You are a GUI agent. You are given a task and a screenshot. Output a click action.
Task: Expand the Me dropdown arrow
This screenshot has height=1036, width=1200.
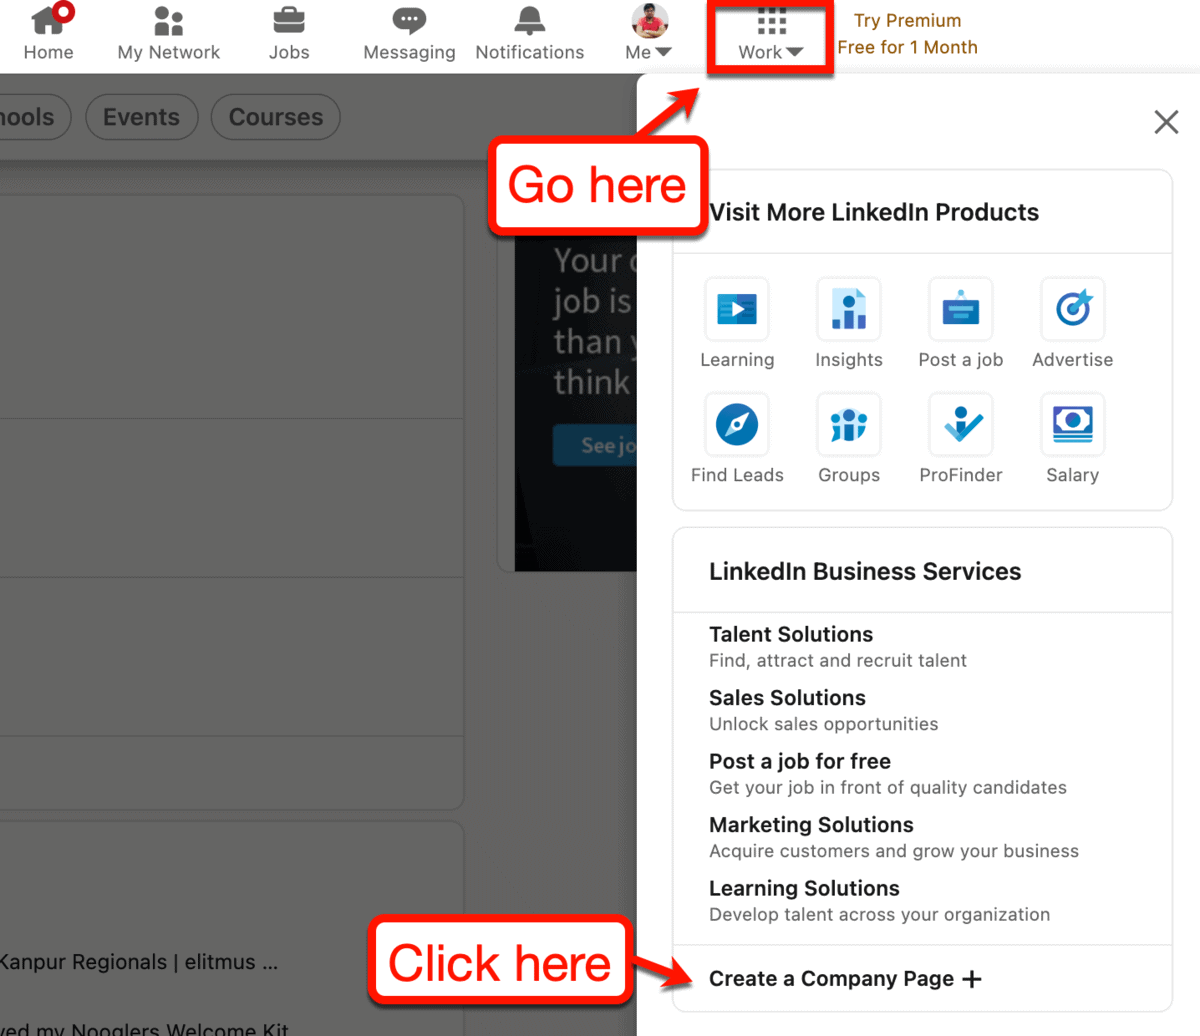(x=663, y=52)
